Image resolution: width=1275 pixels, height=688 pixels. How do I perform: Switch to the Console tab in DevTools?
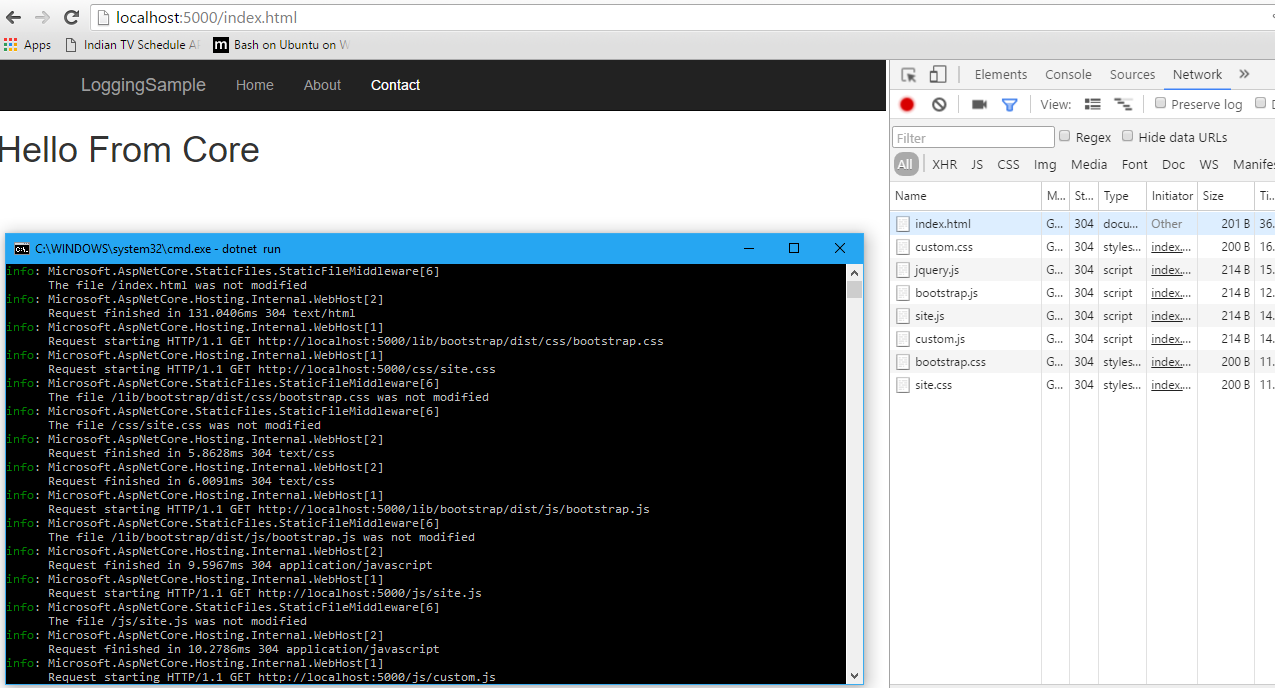(1068, 75)
